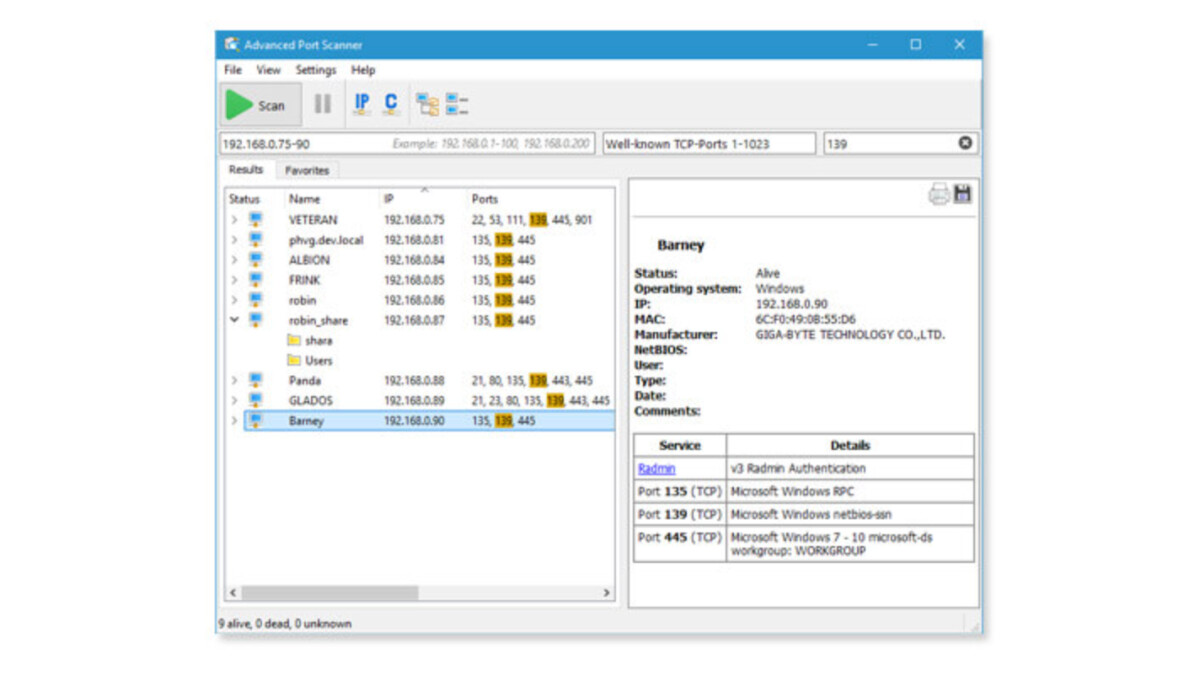The height and width of the screenshot is (675, 1200).
Task: Click the horizontal scrollbar in results list
Action: (x=330, y=593)
